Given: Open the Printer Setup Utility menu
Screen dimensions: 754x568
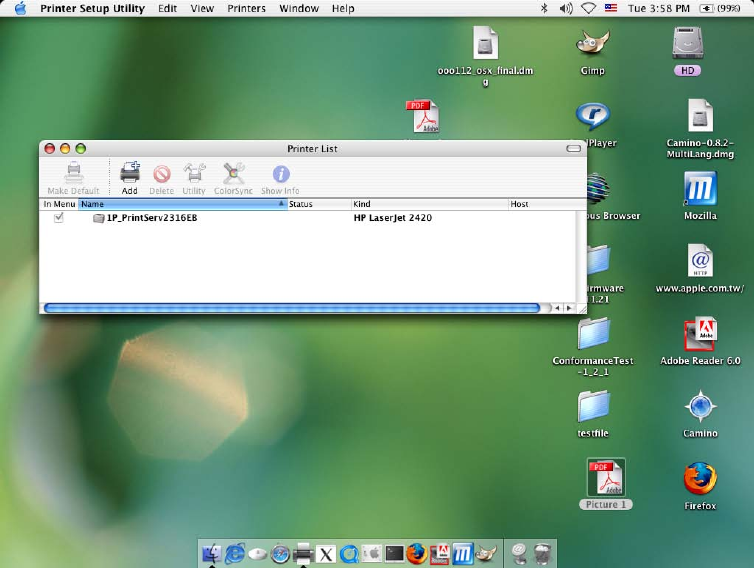Looking at the screenshot, I should coord(92,8).
